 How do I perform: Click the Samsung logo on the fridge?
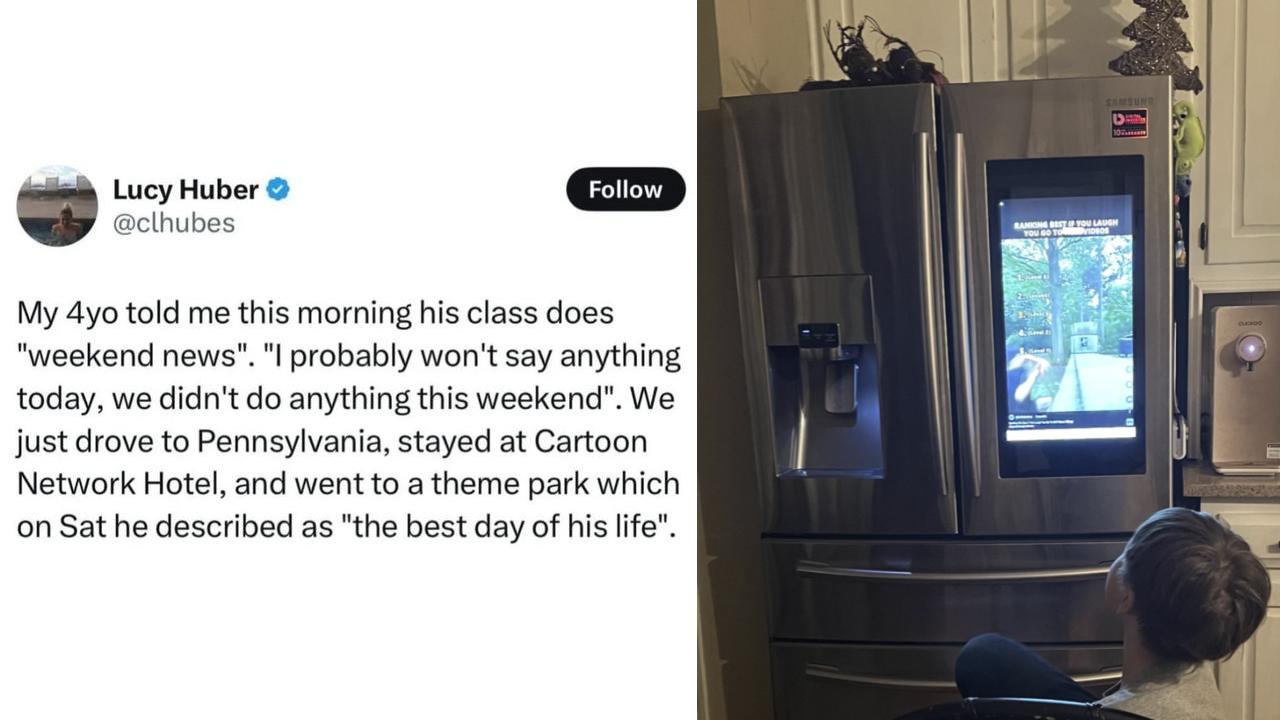(x=1129, y=101)
